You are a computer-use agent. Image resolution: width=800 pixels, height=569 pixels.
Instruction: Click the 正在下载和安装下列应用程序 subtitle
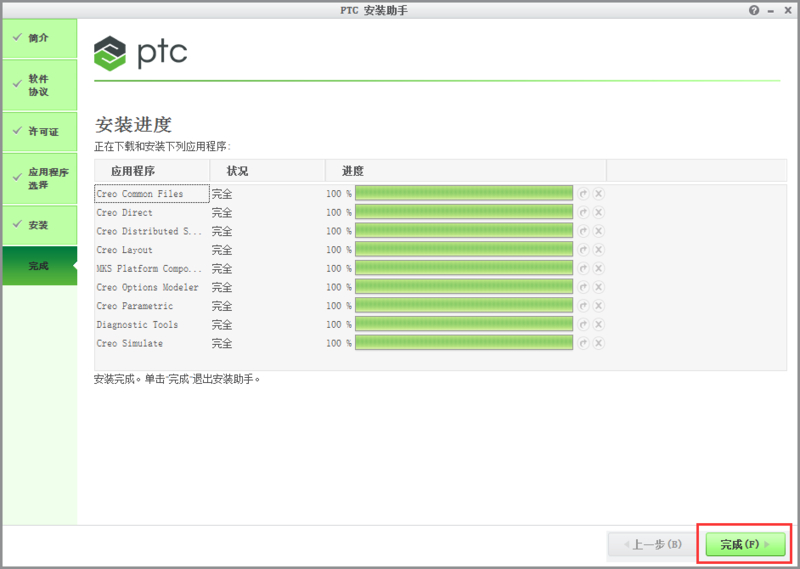coord(162,146)
